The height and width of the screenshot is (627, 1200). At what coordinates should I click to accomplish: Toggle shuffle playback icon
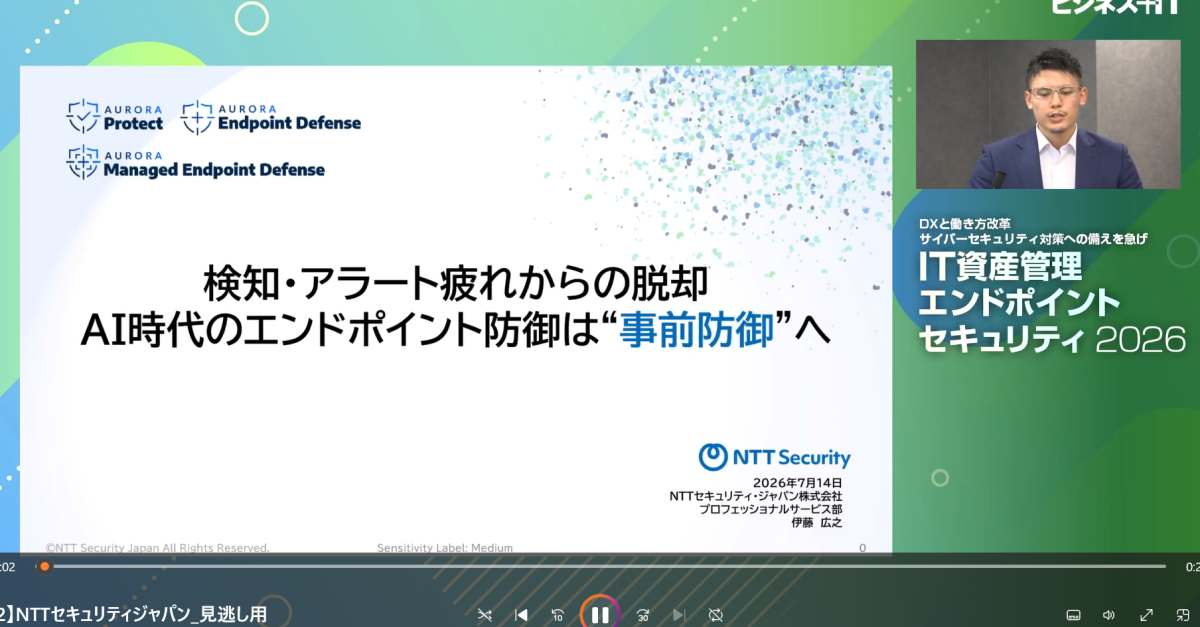point(484,615)
